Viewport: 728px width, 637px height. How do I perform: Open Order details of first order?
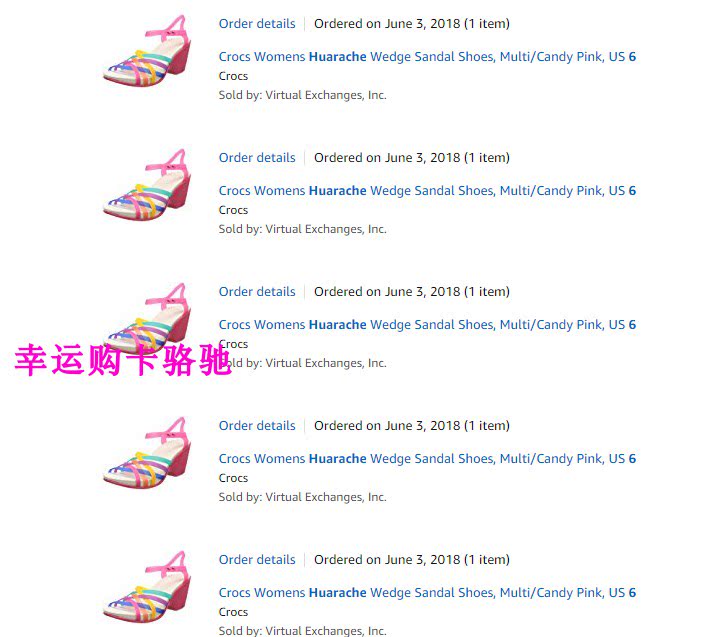pos(257,24)
